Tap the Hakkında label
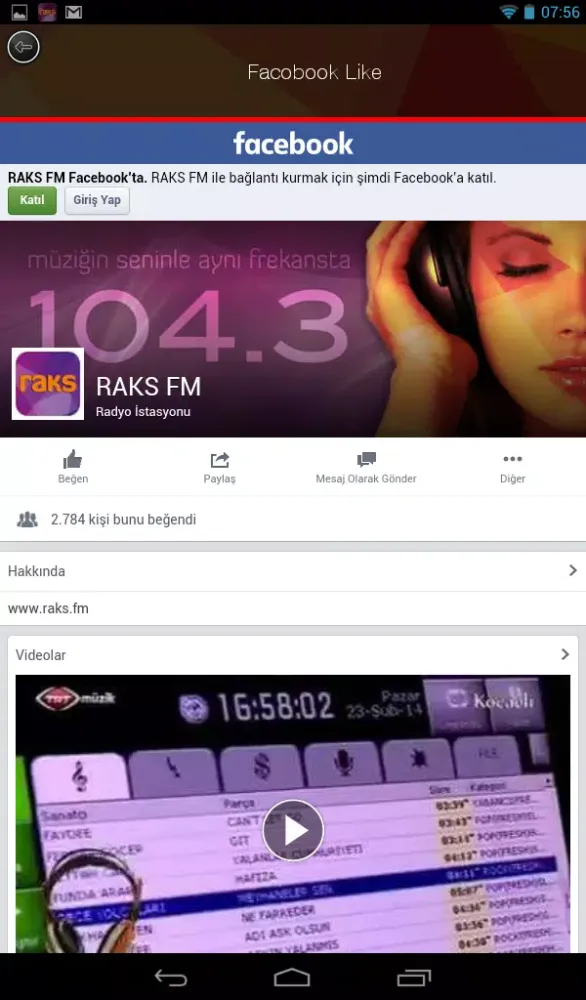The width and height of the screenshot is (586, 1000). coord(36,571)
